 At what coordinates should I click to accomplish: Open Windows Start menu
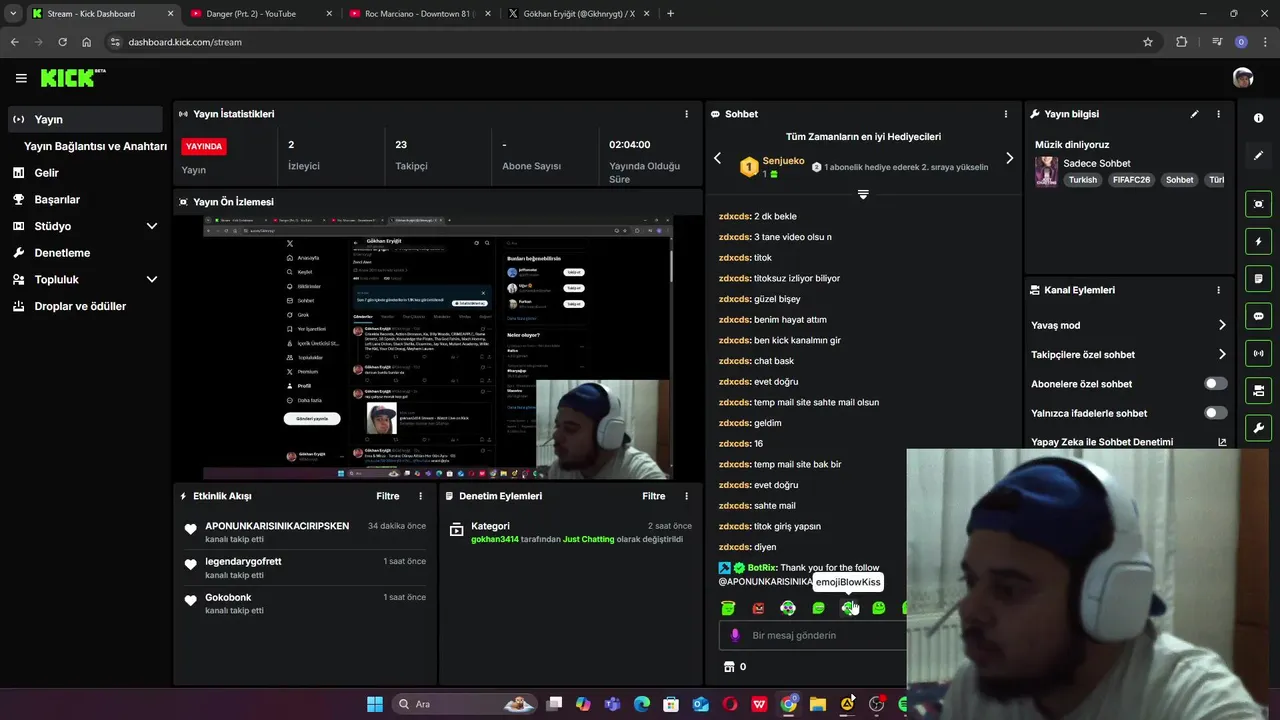(375, 704)
